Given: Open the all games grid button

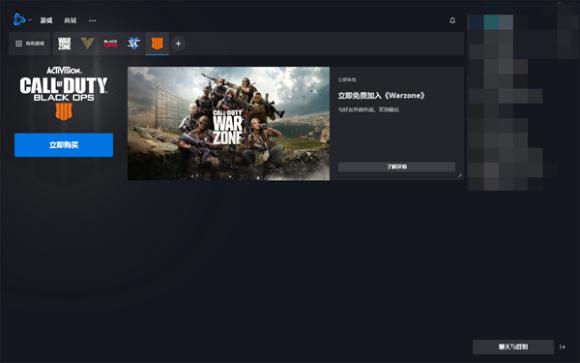Looking at the screenshot, I should [x=30, y=44].
